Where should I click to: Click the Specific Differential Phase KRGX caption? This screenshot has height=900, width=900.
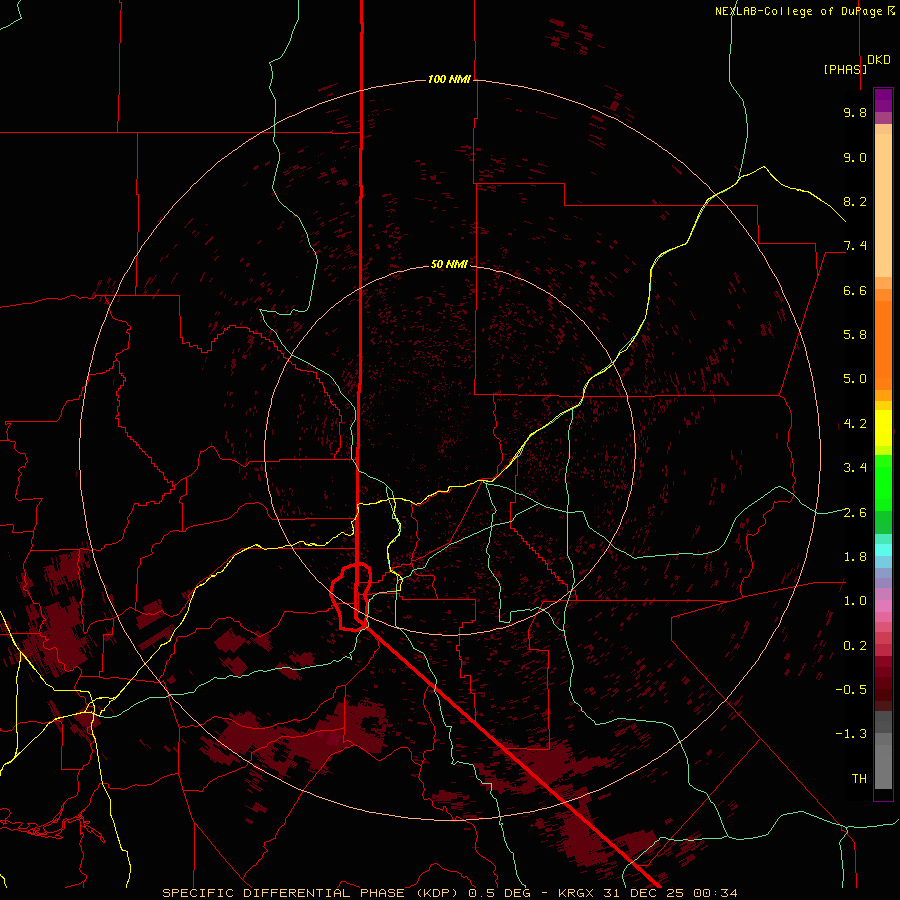coord(449,893)
